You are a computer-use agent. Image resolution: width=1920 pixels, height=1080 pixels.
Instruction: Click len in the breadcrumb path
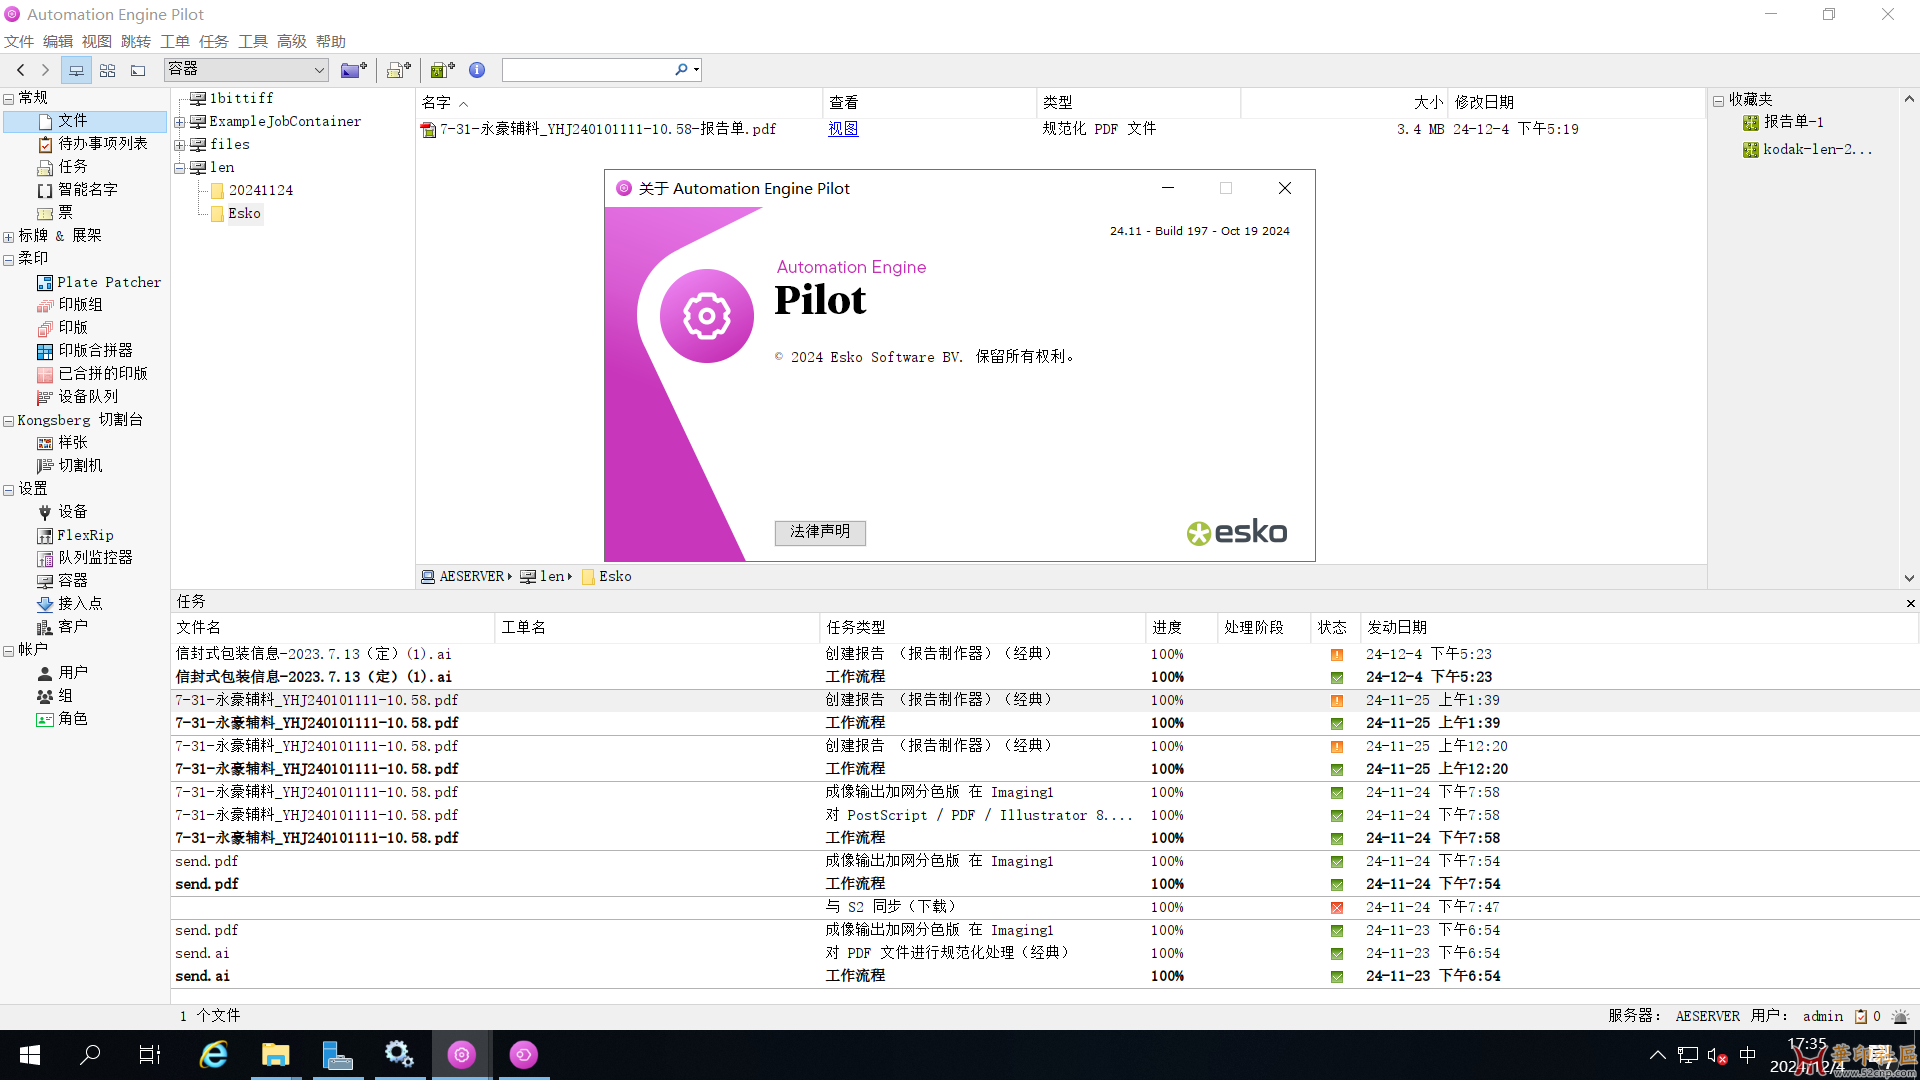543,576
